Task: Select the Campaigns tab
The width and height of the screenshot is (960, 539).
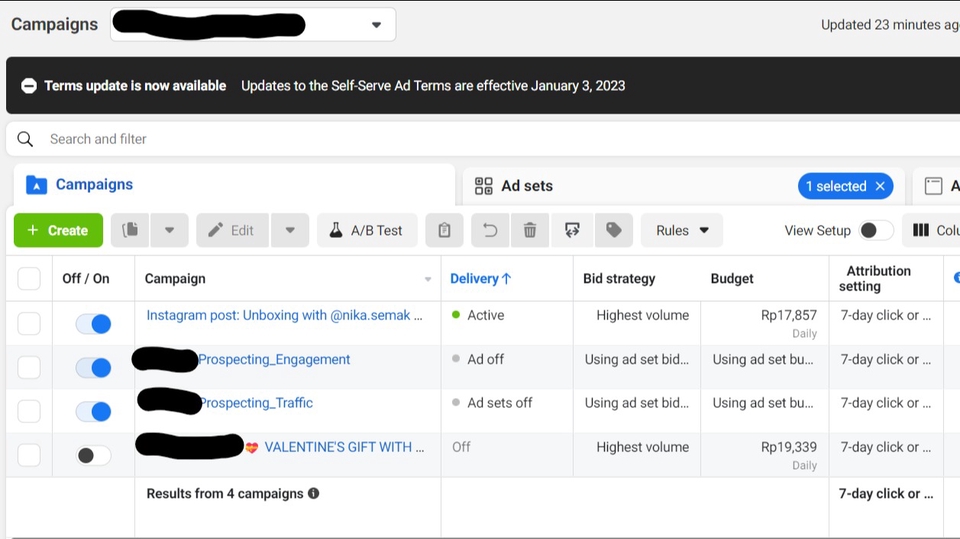Action: point(94,184)
